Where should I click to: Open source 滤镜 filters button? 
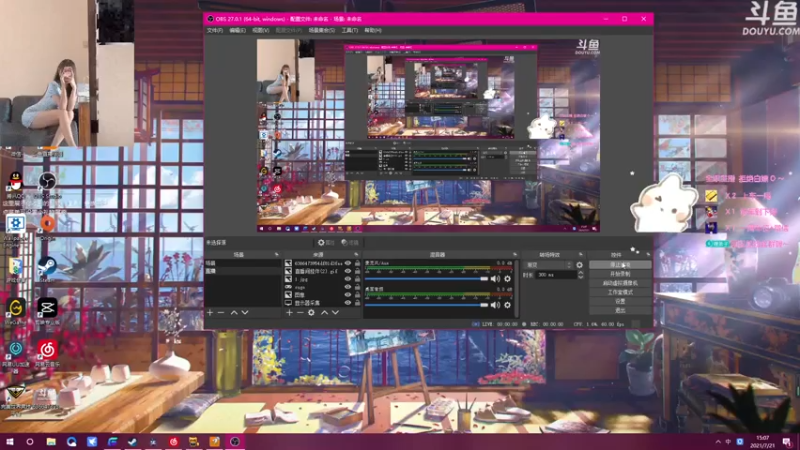[350, 242]
